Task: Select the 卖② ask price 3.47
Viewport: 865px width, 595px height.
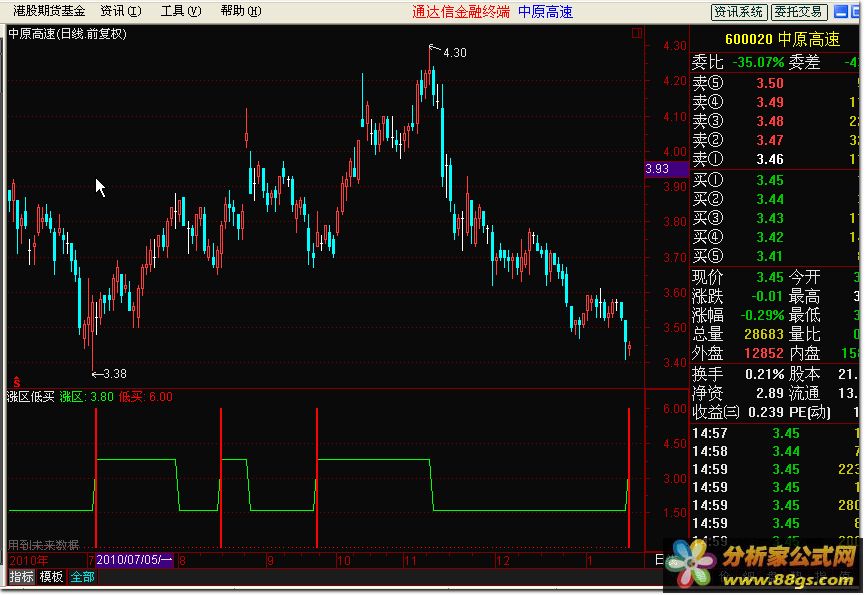Action: pyautogui.click(x=770, y=140)
